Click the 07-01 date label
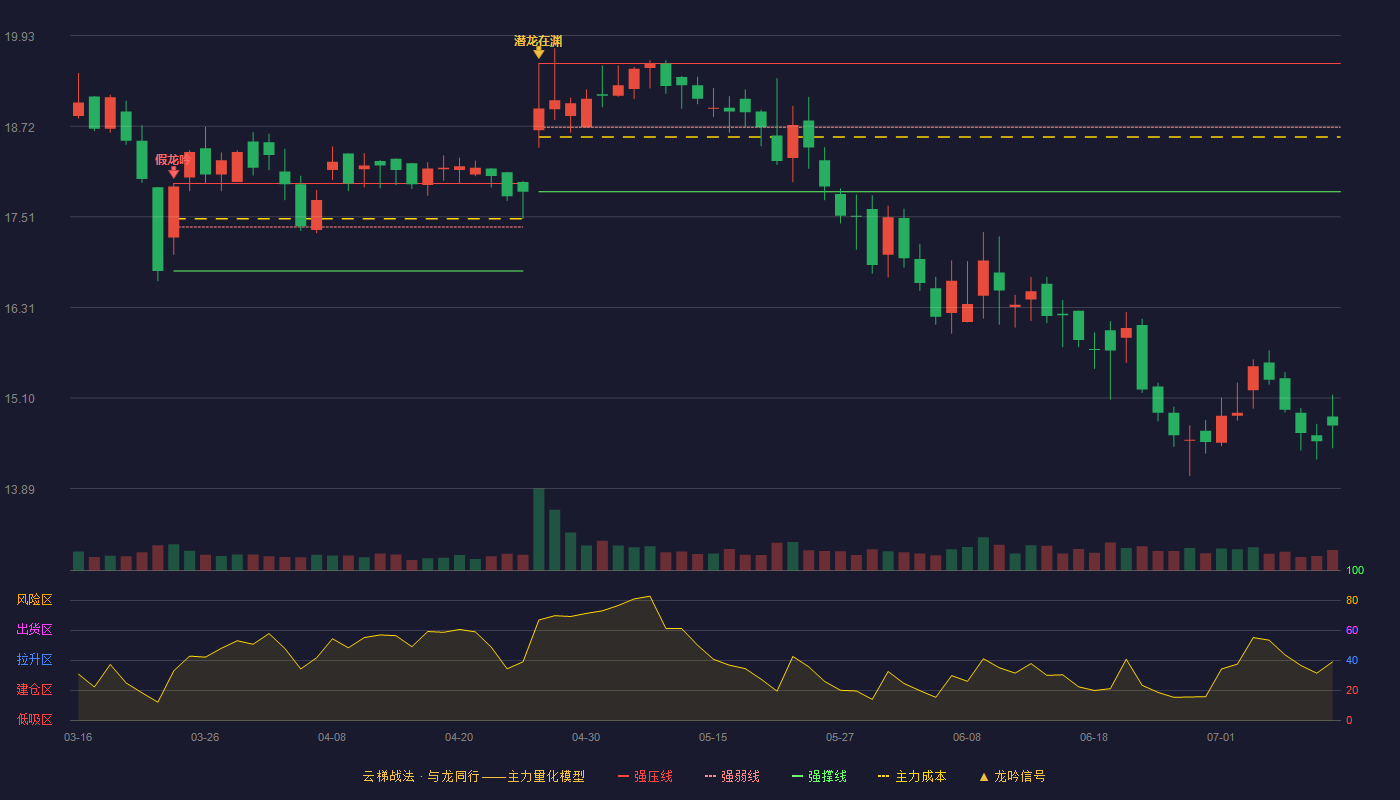1400x800 pixels. coord(1221,737)
